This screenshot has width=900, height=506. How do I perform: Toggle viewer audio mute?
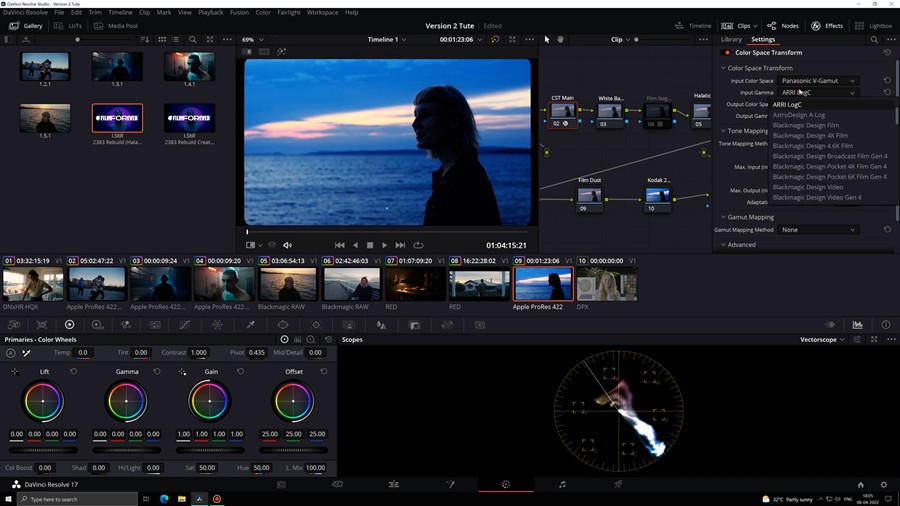pos(288,246)
